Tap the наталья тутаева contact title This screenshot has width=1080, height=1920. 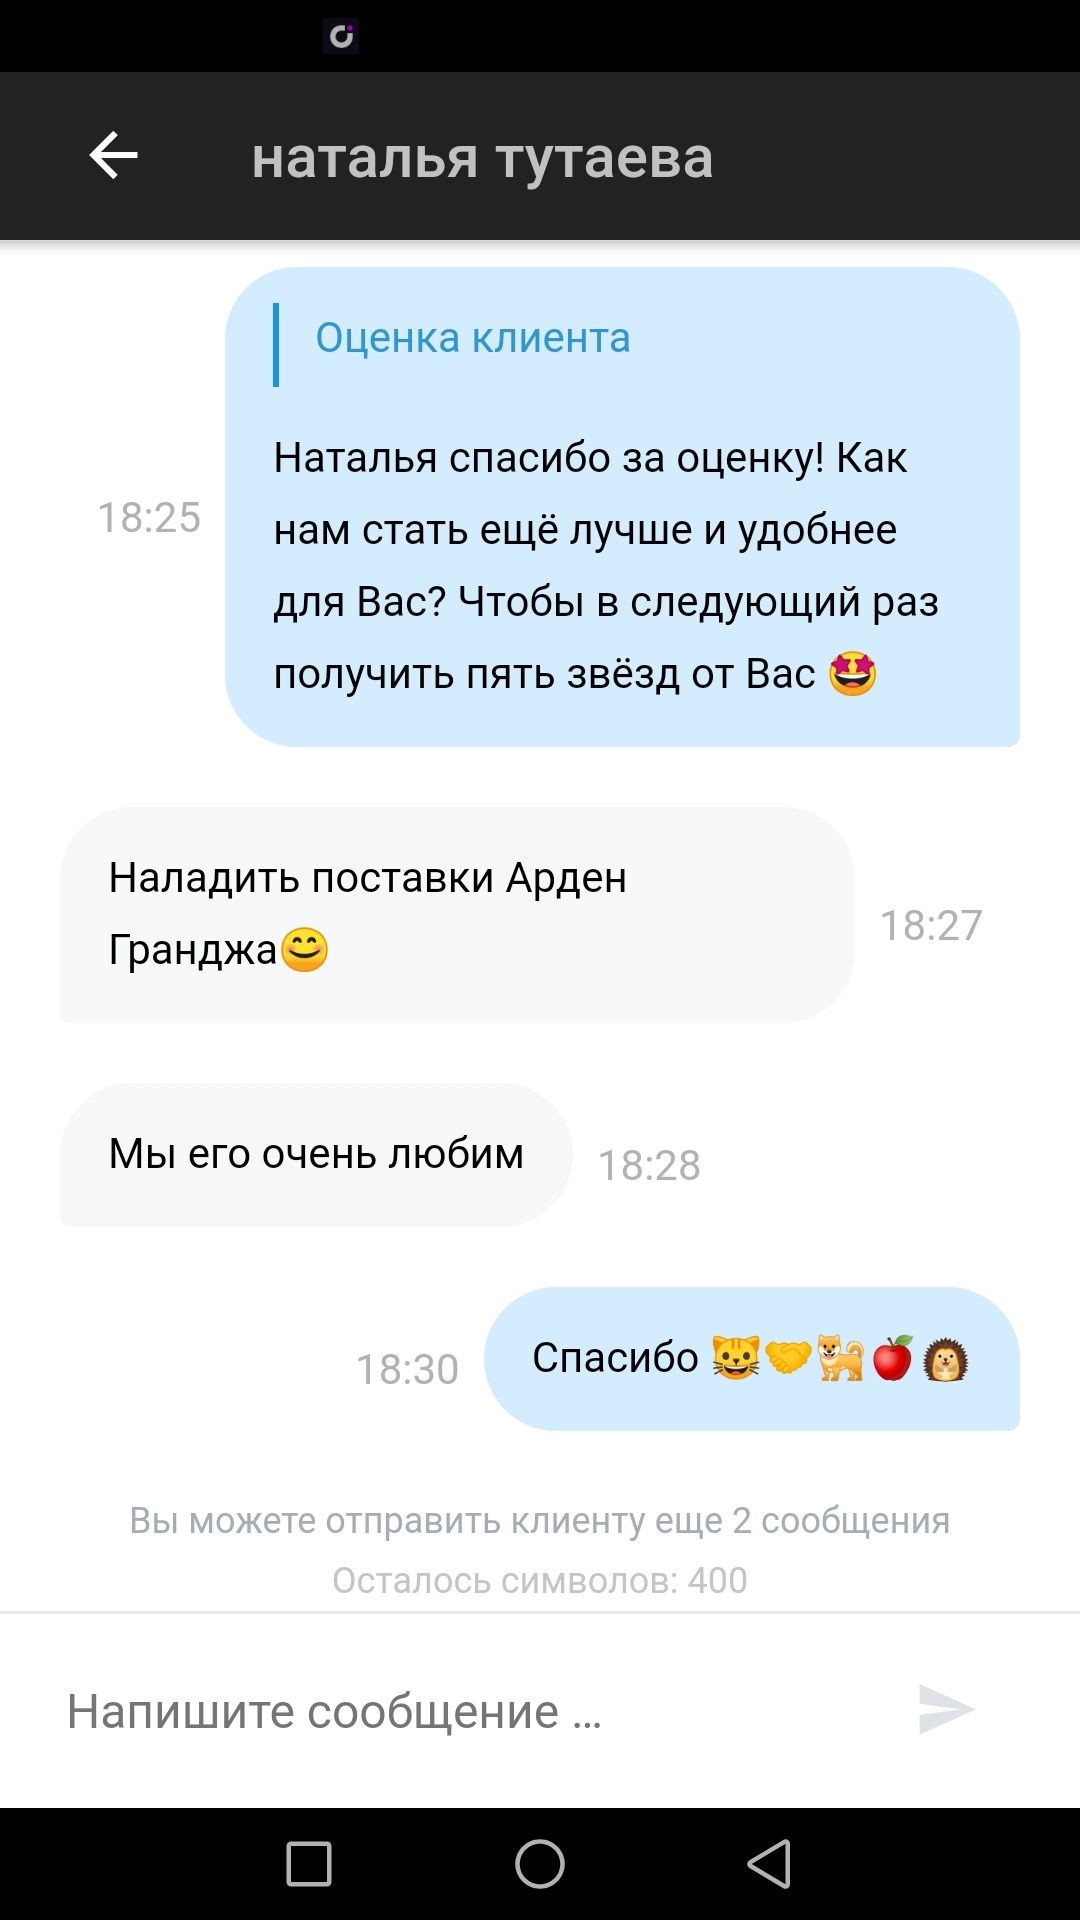tap(482, 158)
